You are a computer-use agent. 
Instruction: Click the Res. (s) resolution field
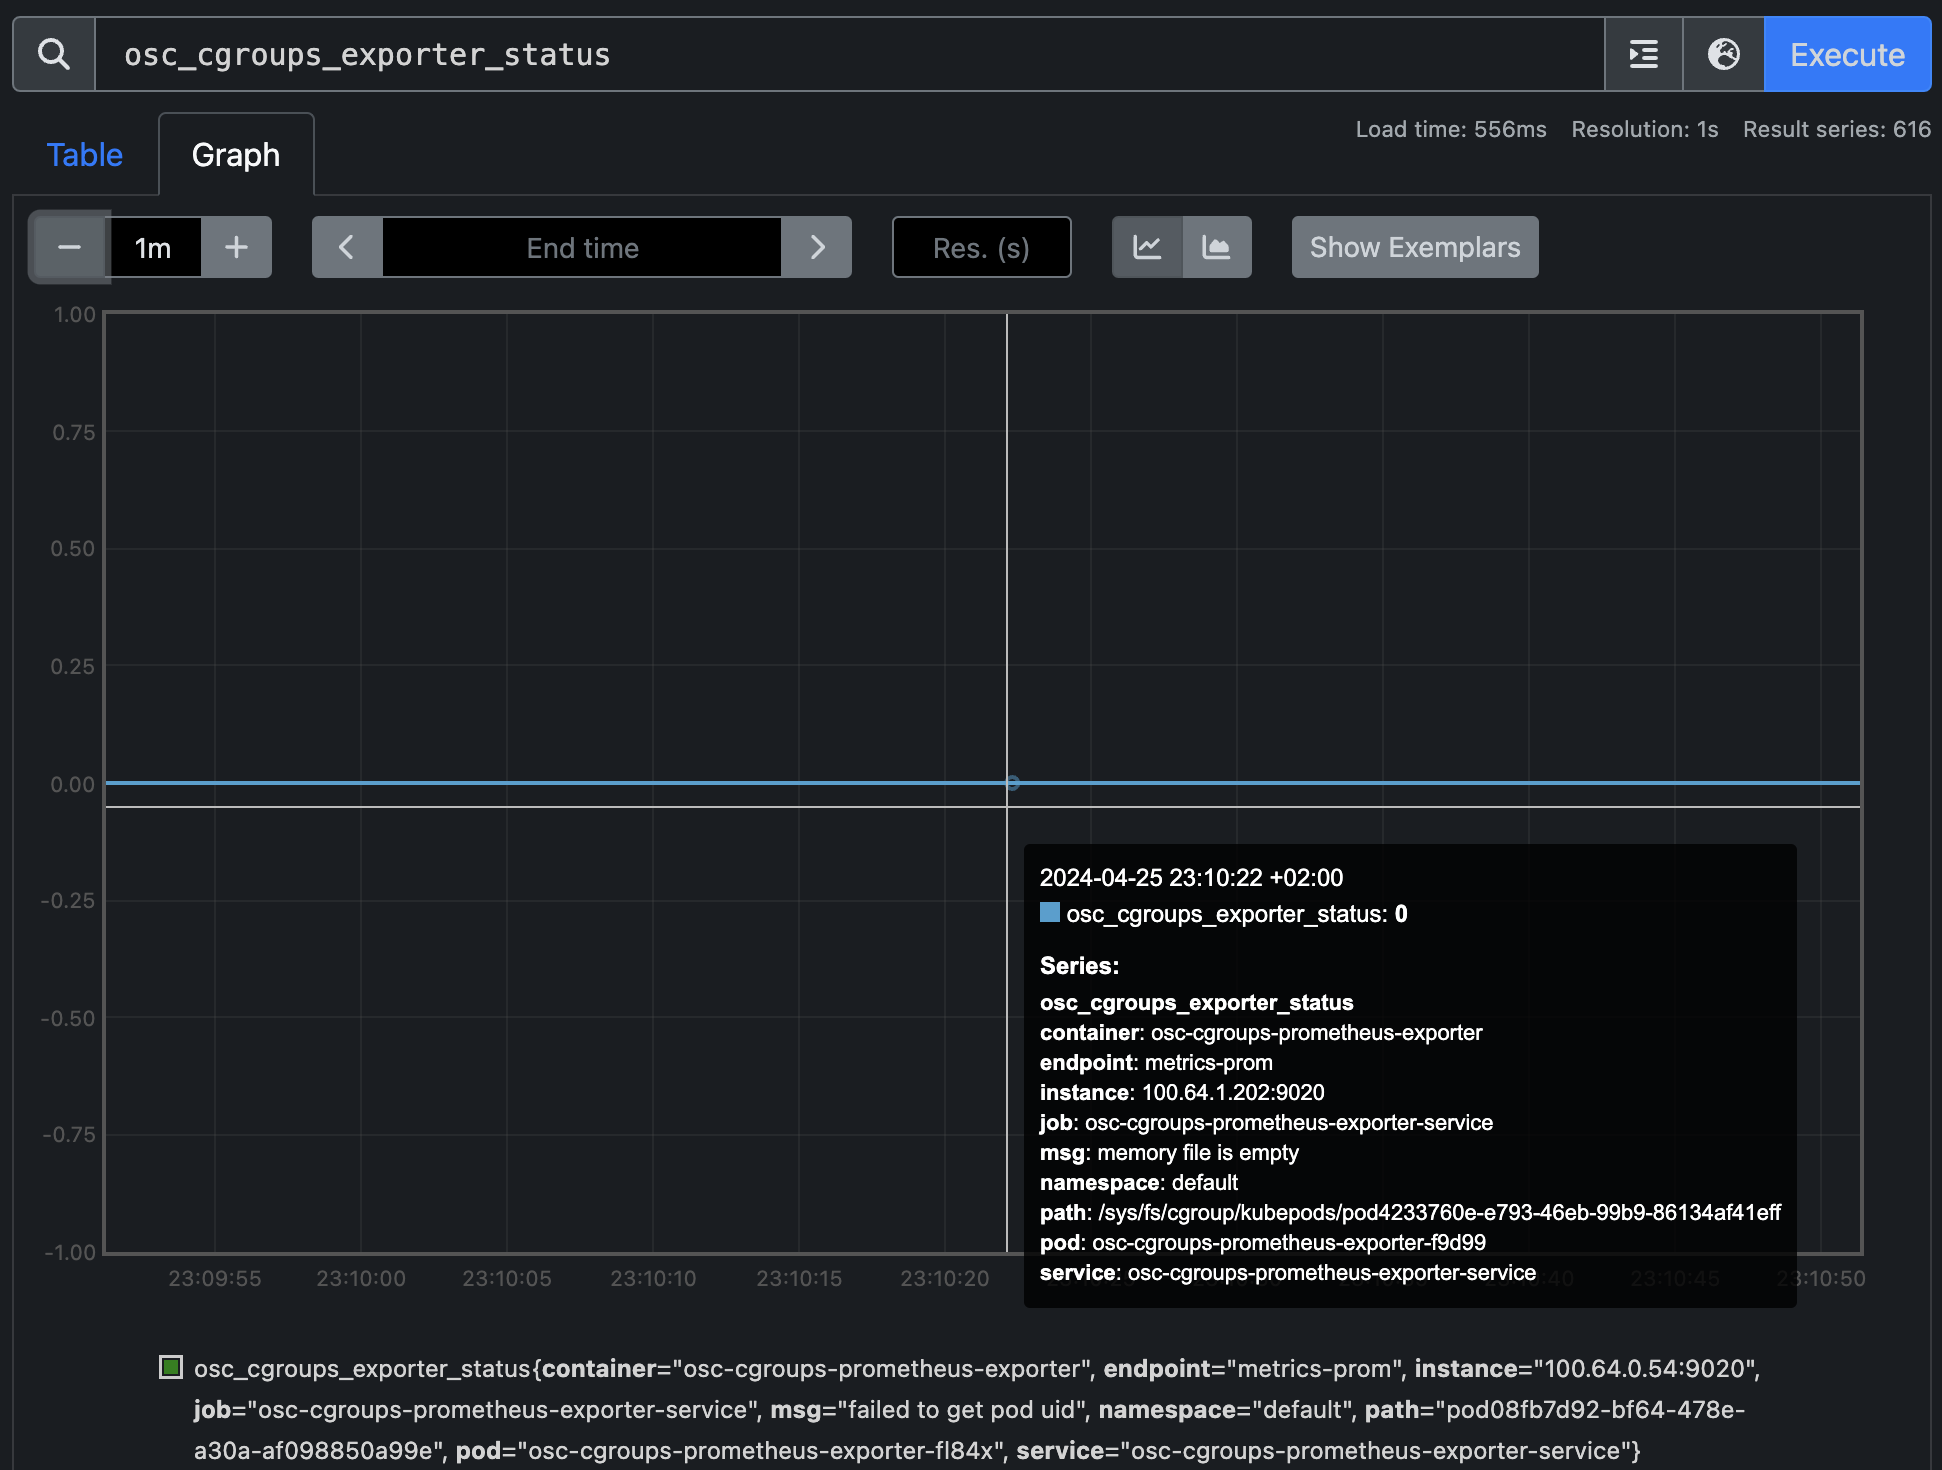pos(981,247)
